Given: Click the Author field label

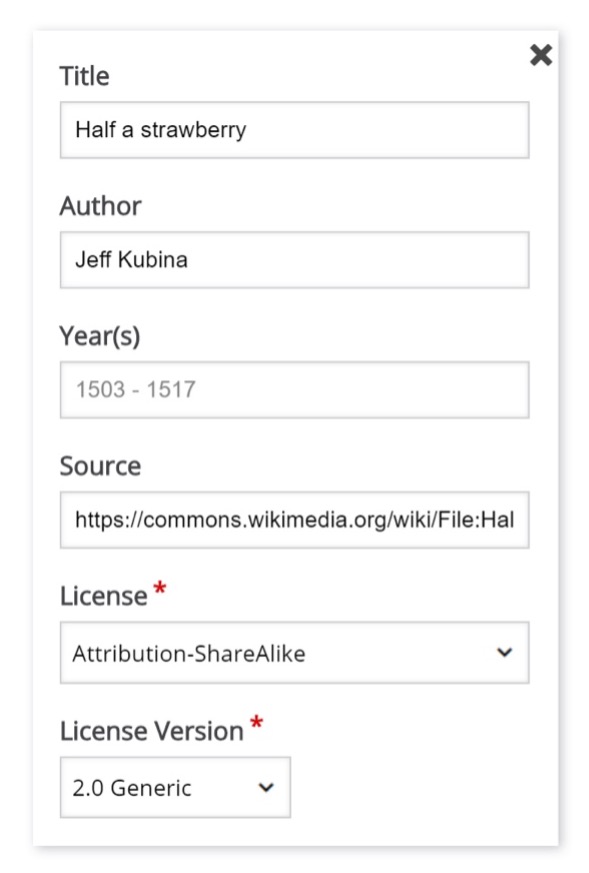Looking at the screenshot, I should tap(101, 205).
